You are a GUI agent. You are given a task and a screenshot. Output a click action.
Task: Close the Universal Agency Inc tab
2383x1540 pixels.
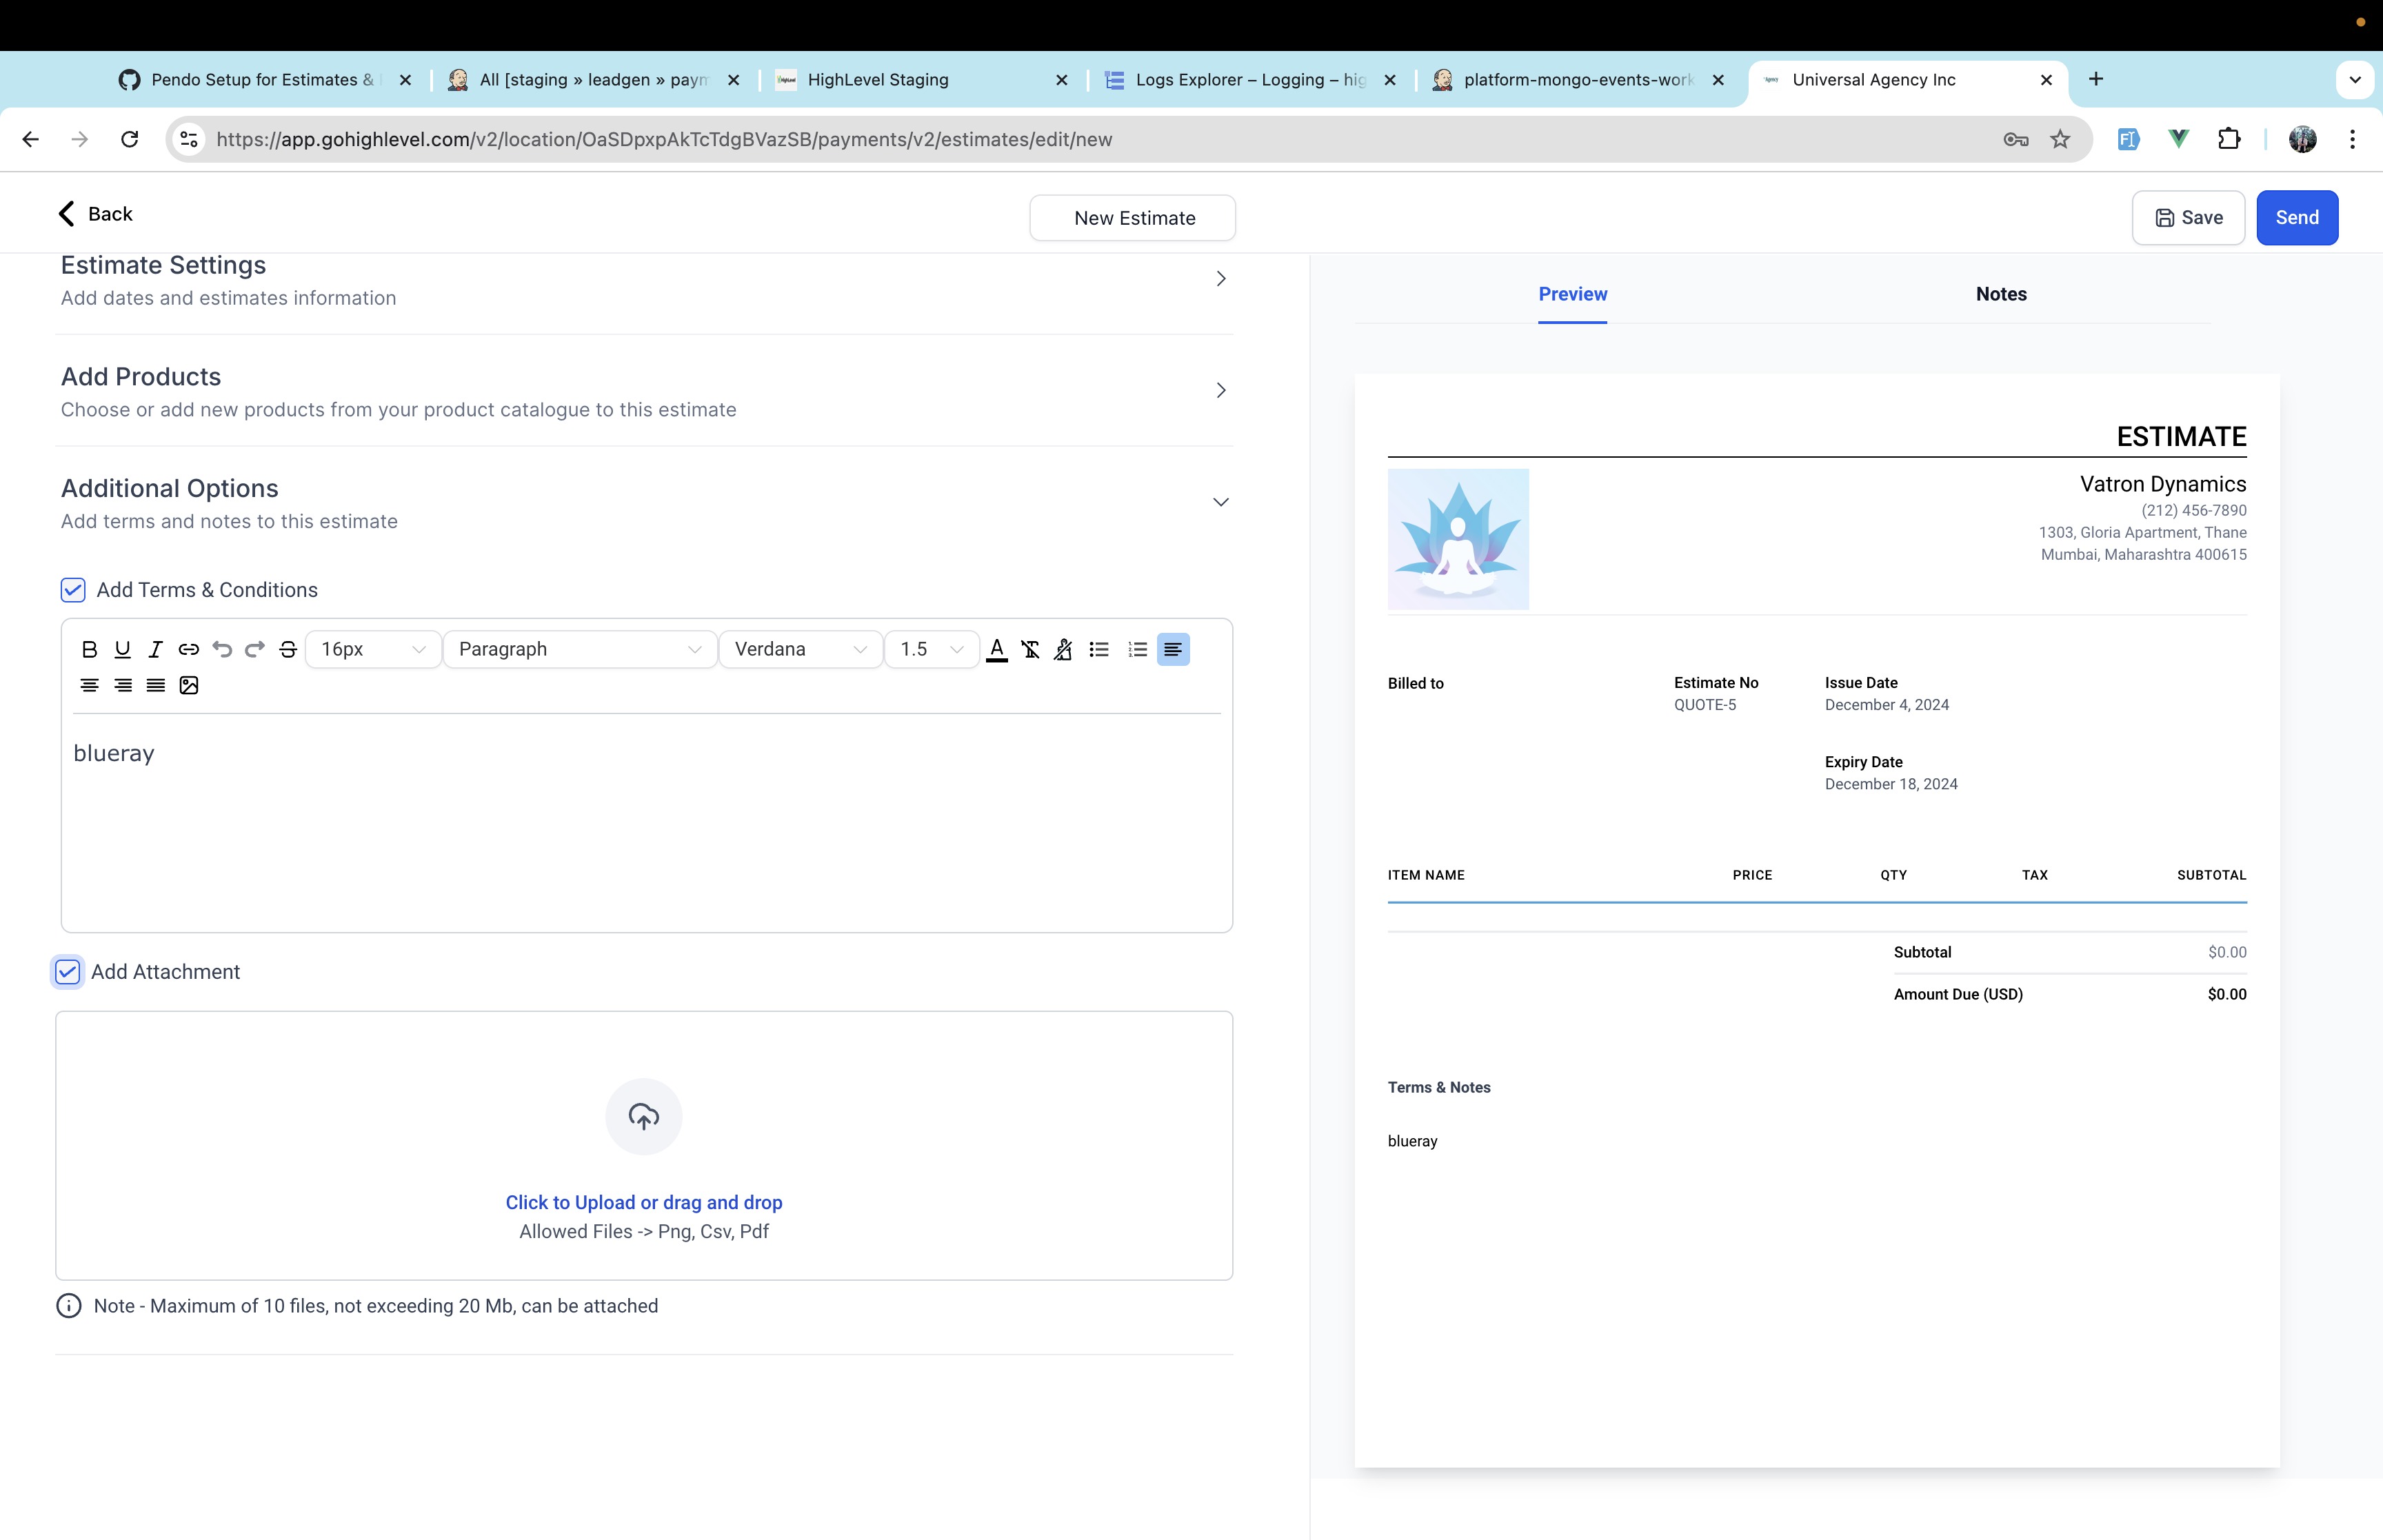click(x=2046, y=80)
